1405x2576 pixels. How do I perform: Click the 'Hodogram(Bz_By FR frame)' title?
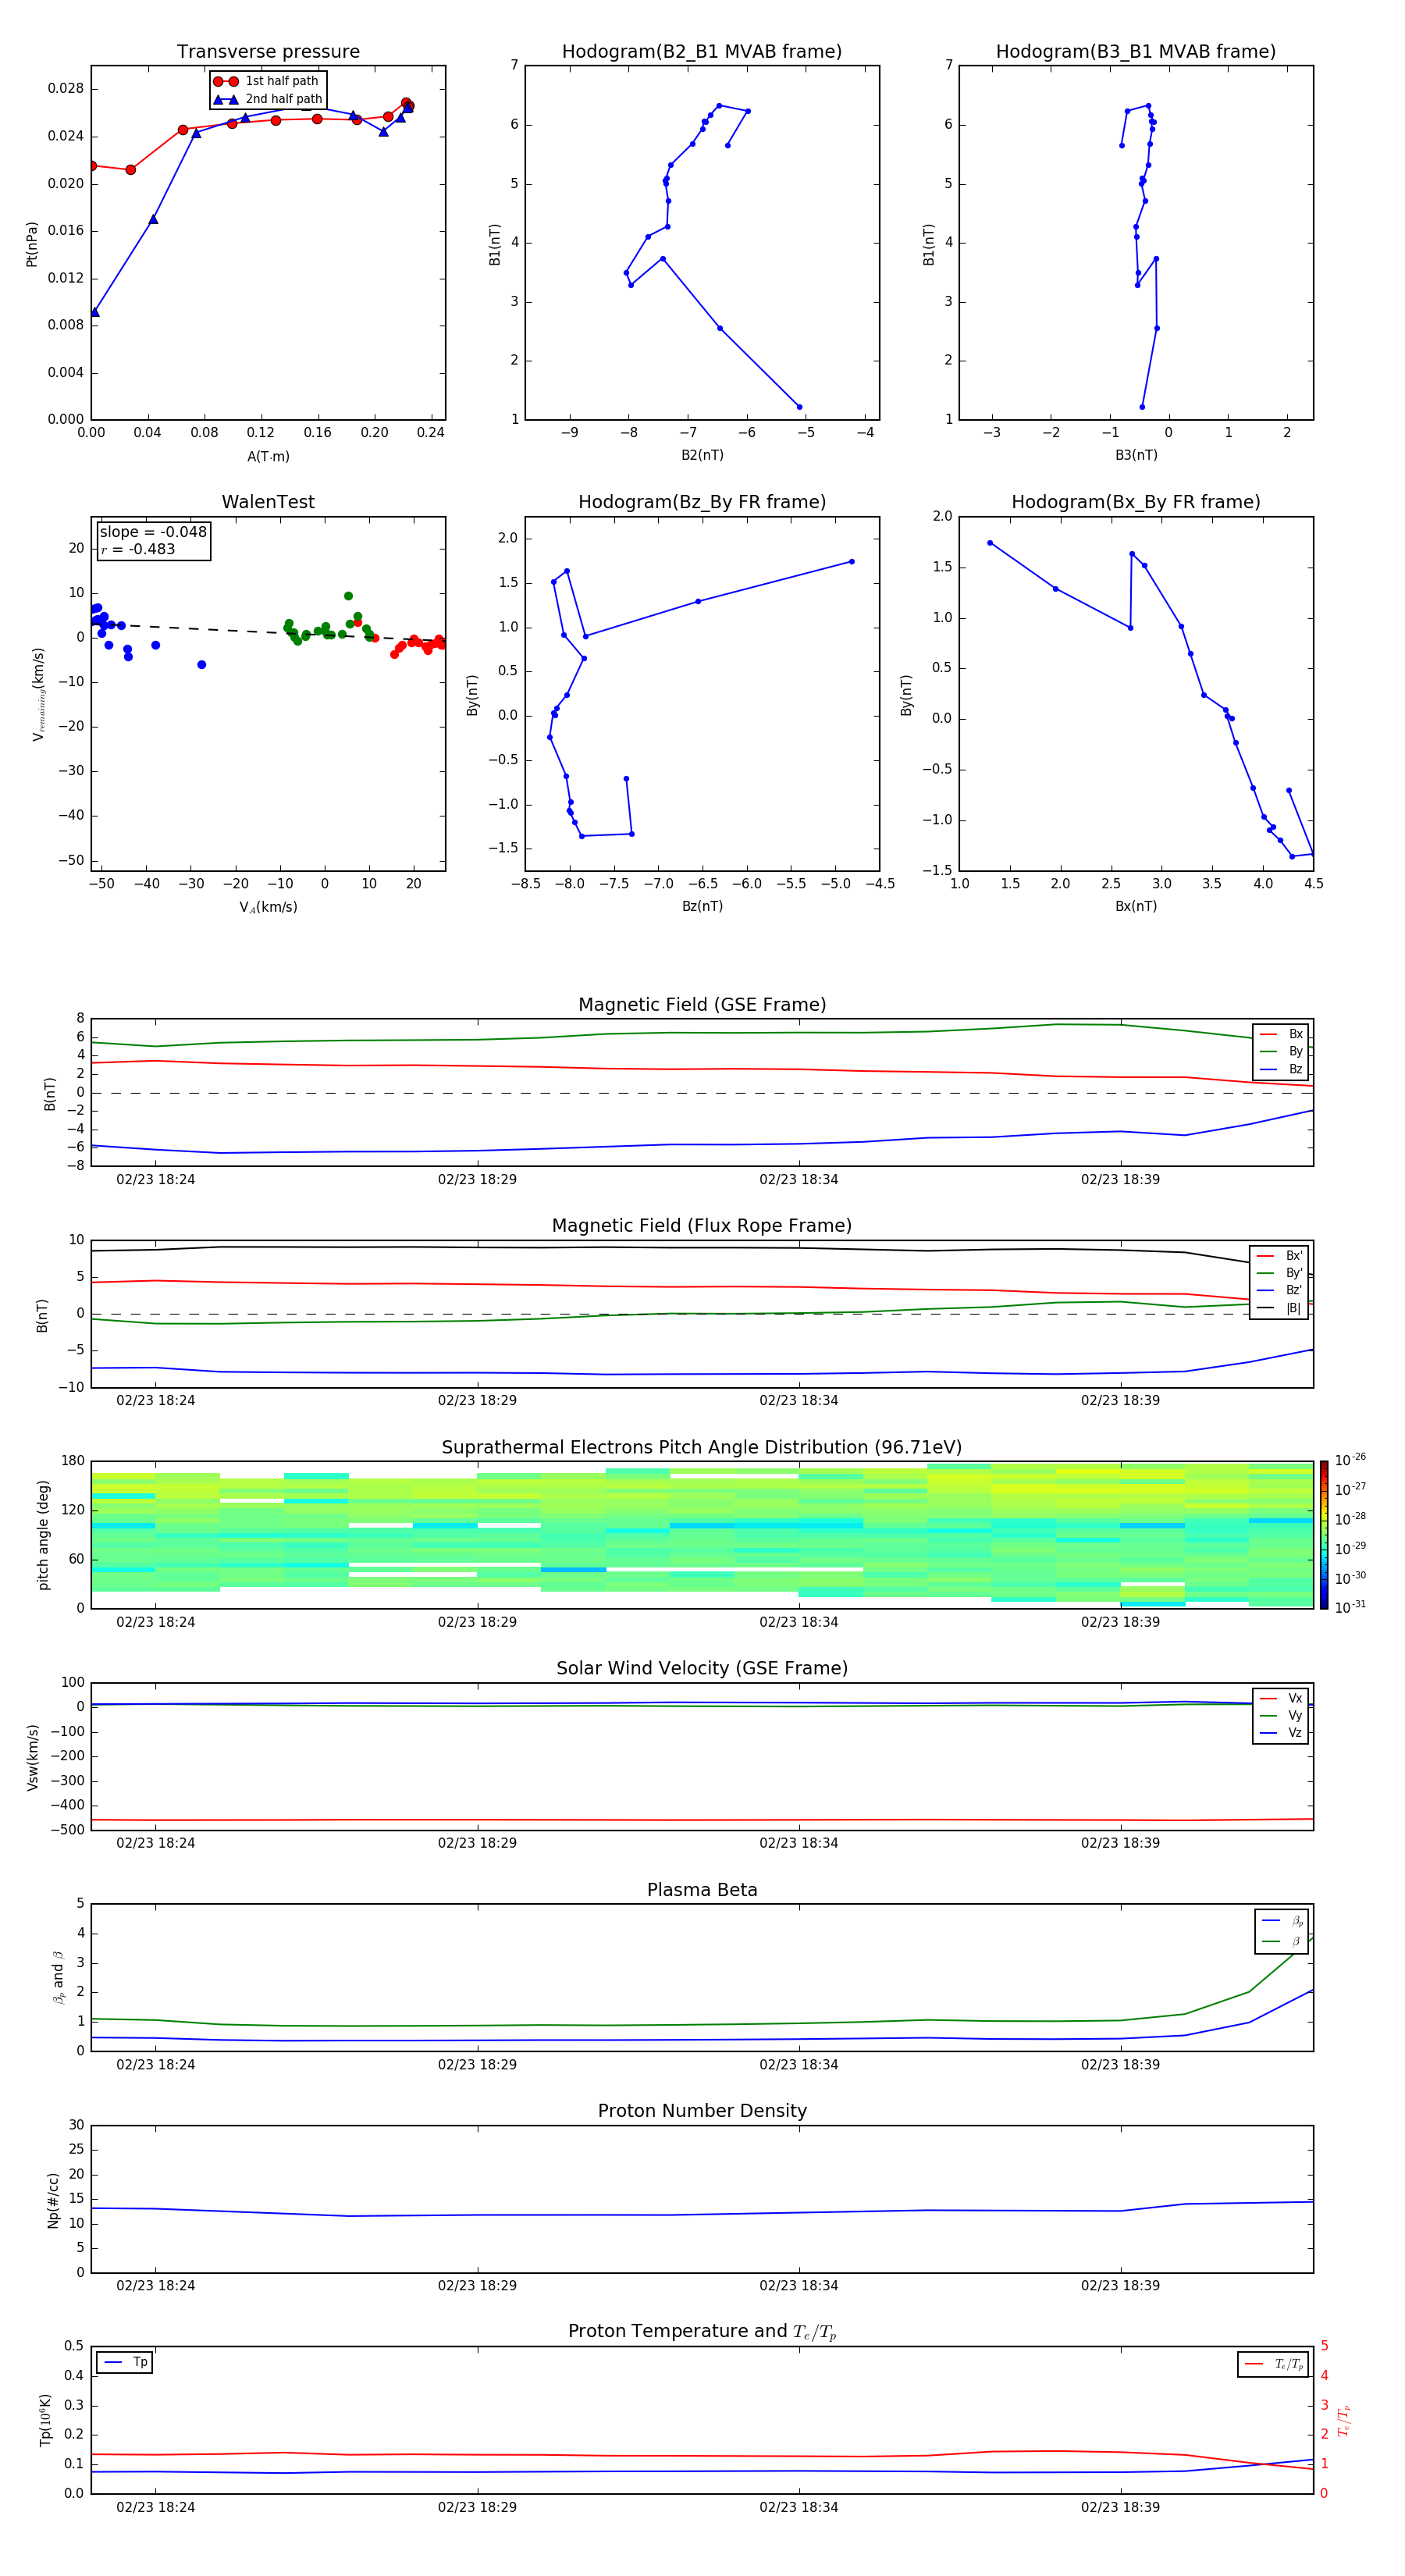pos(702,502)
